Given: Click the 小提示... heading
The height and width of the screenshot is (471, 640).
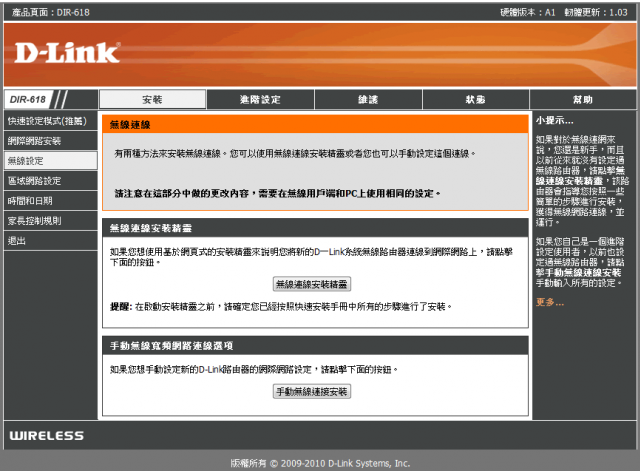Looking at the screenshot, I should [555, 120].
